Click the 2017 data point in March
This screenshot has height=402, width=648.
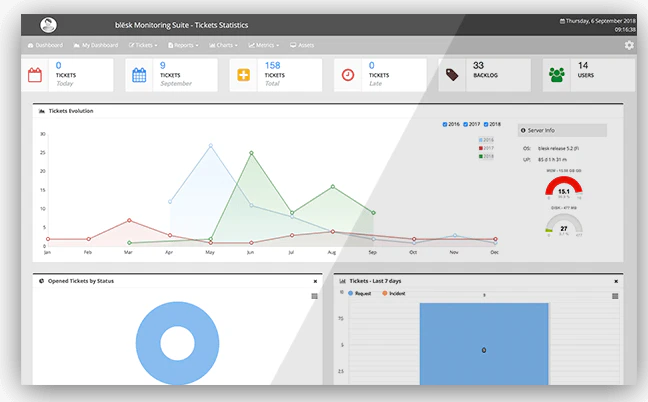point(129,221)
